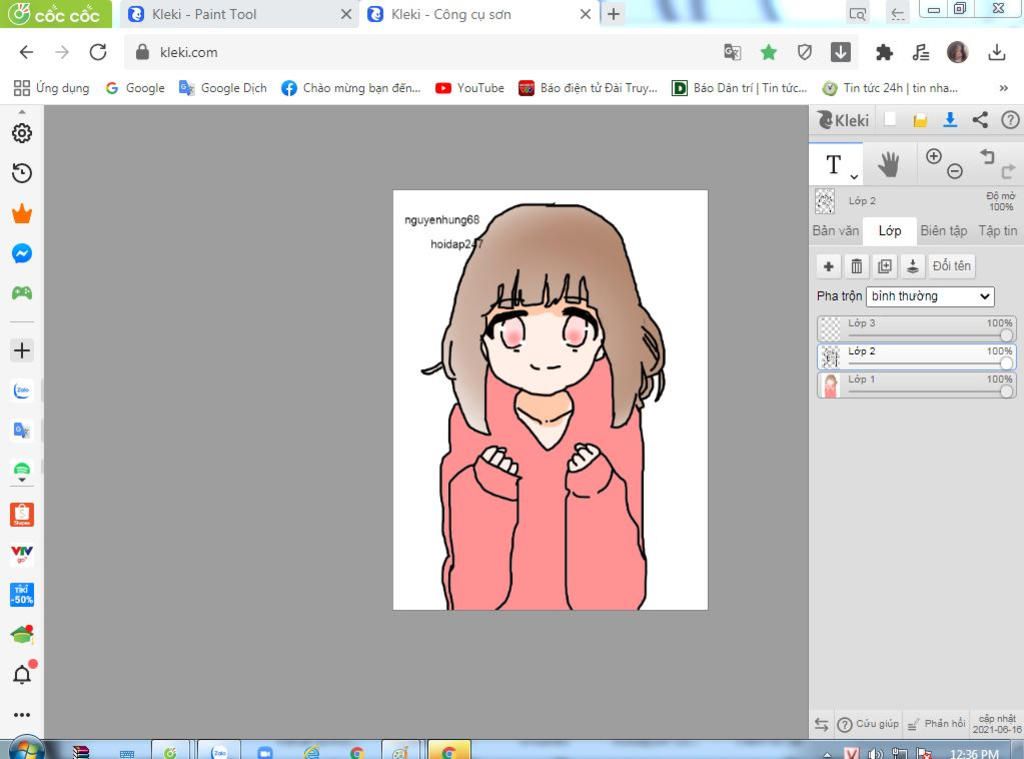Click the blue download image icon
Screen dimensions: 1024x759
[x=950, y=120]
